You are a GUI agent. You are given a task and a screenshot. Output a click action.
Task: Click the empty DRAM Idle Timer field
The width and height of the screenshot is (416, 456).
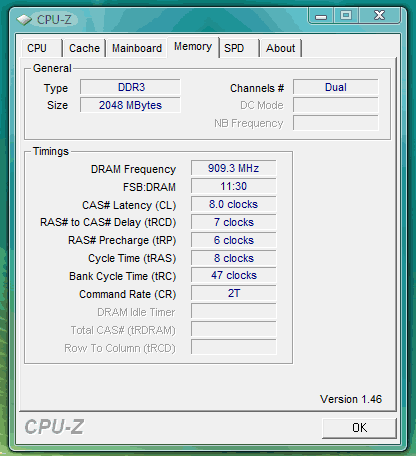(x=234, y=311)
